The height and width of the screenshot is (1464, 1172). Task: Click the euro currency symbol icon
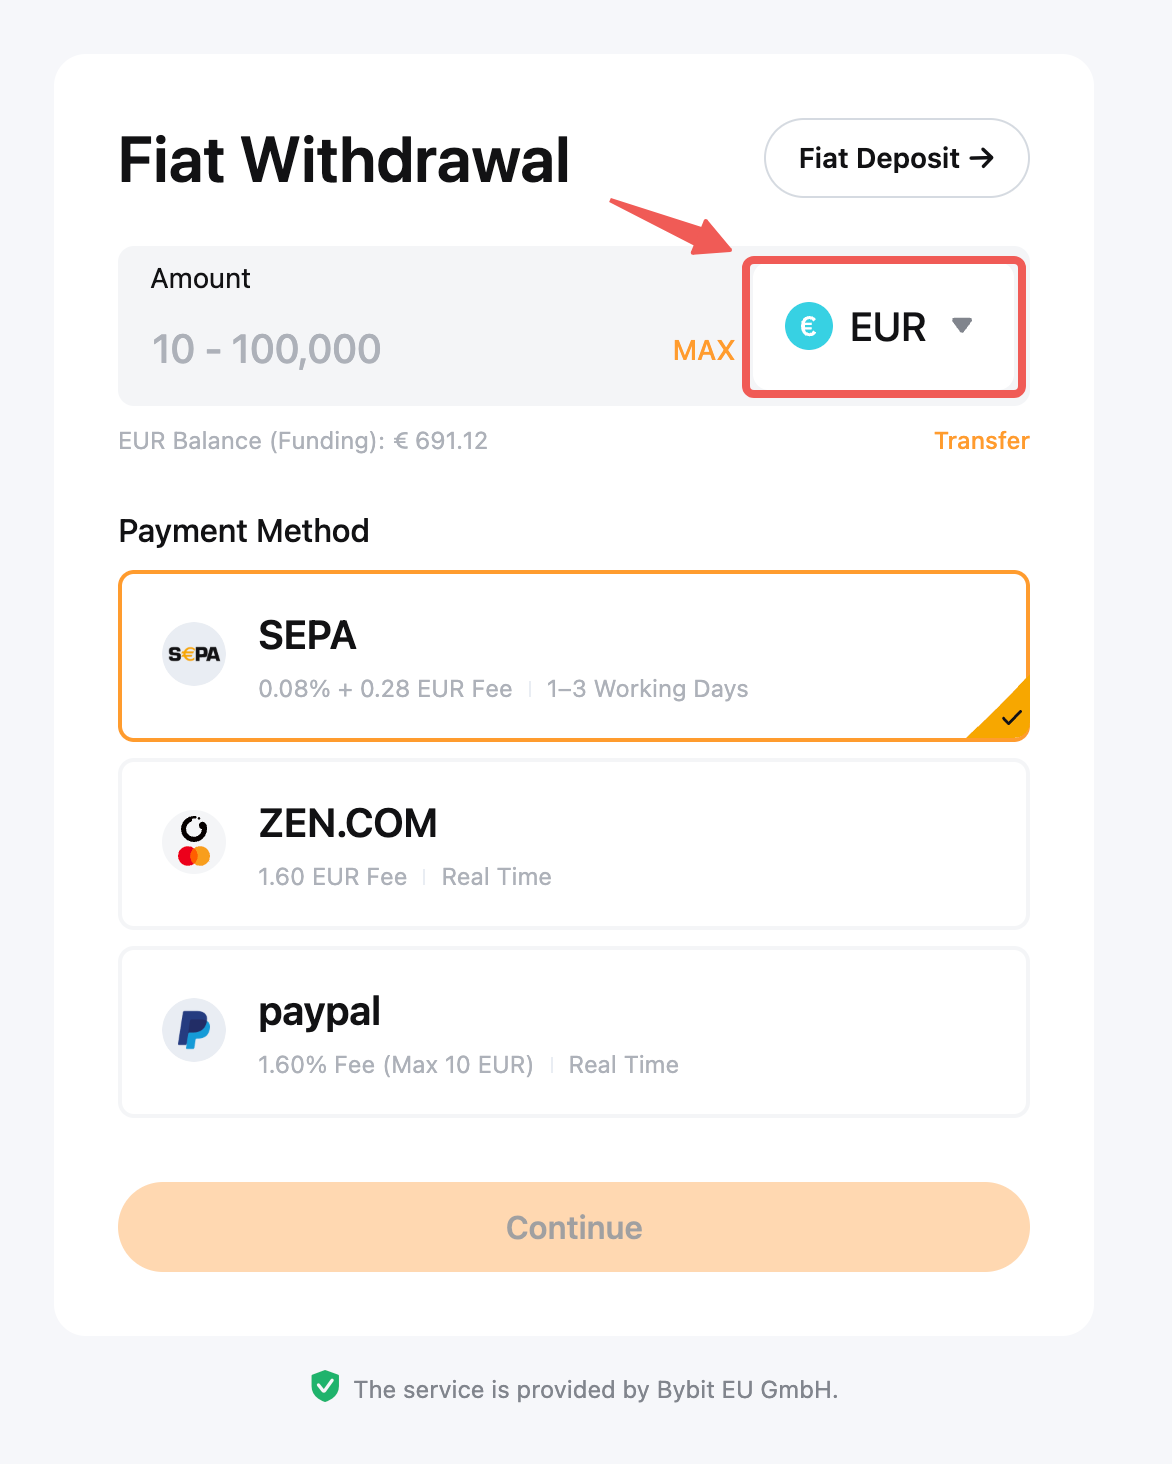click(x=809, y=326)
